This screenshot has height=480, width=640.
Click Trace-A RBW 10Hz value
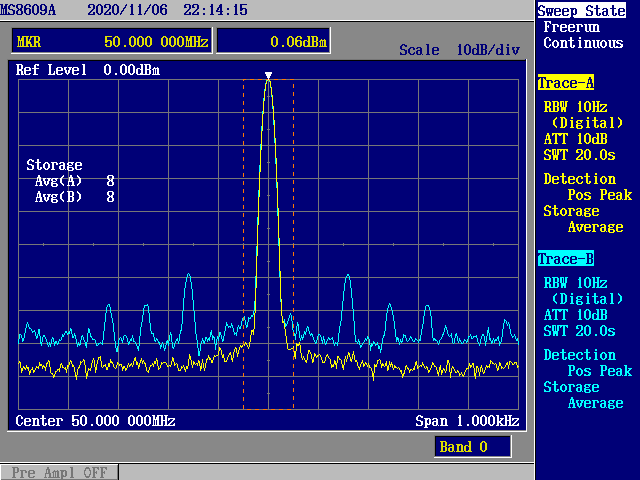point(576,107)
